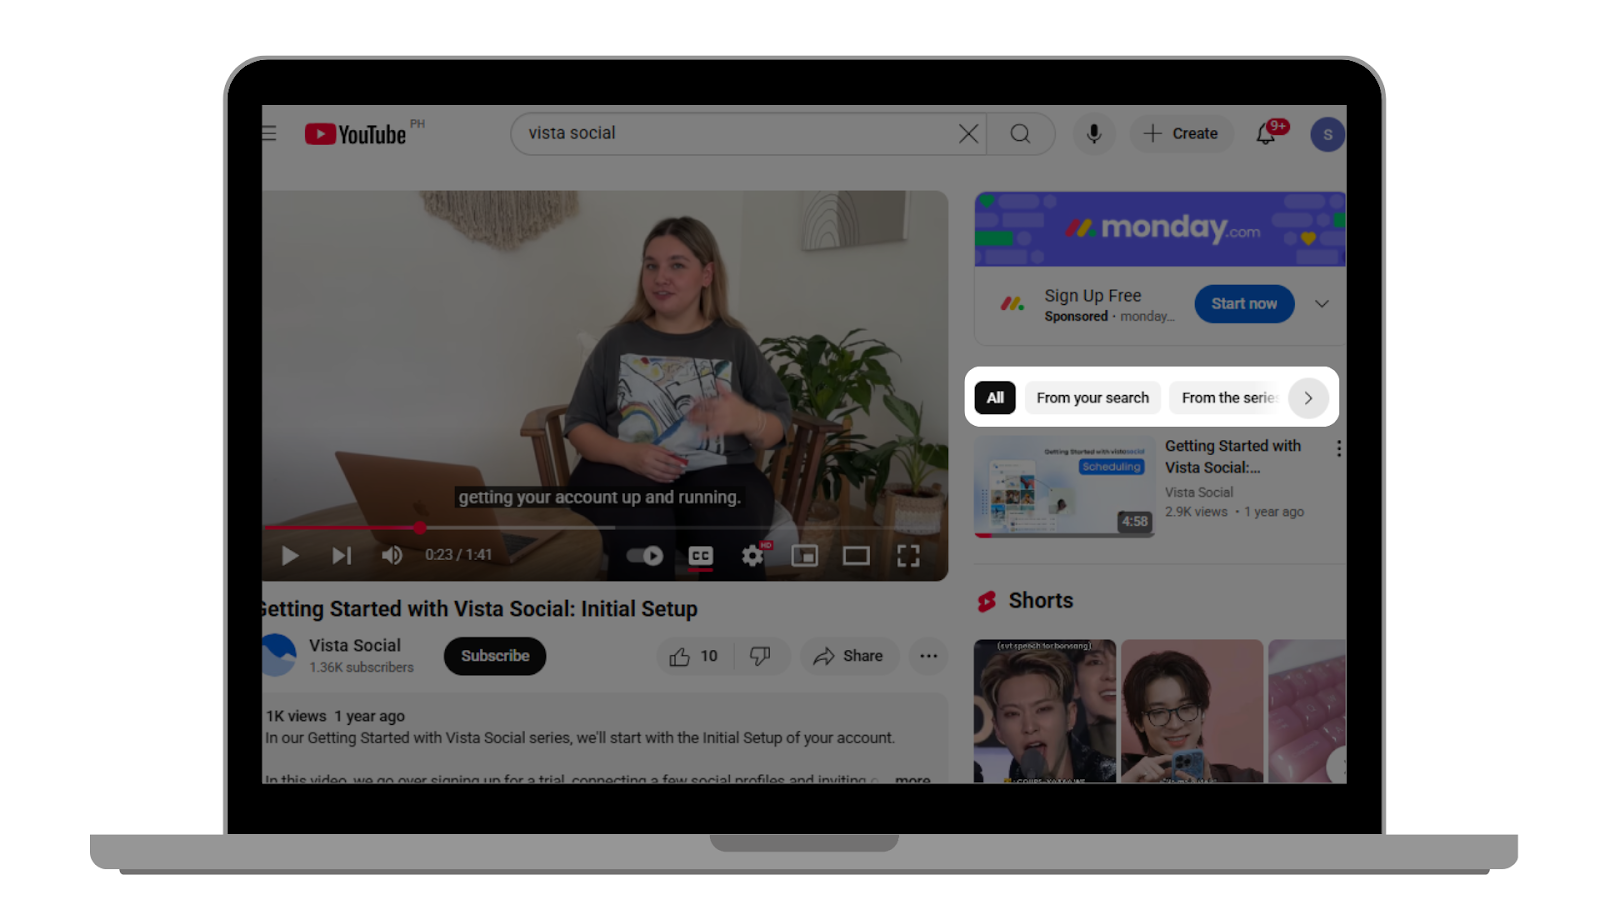Open the pink Shorts thumbnail
The width and height of the screenshot is (1600, 900).
(x=1307, y=711)
